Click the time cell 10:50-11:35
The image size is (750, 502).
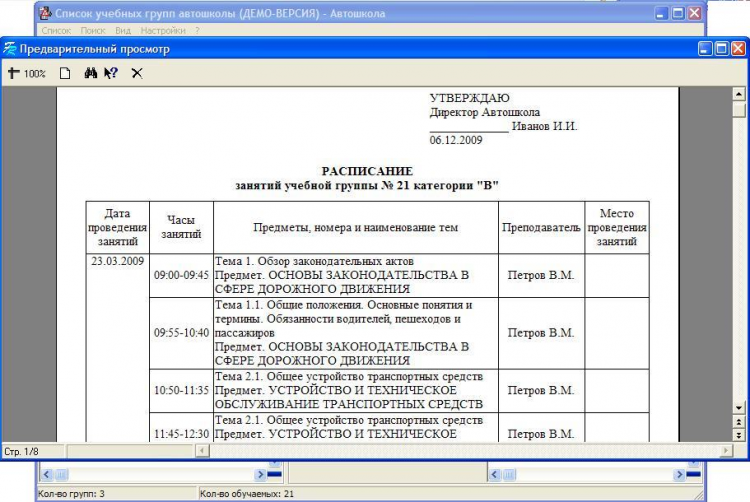pos(181,390)
